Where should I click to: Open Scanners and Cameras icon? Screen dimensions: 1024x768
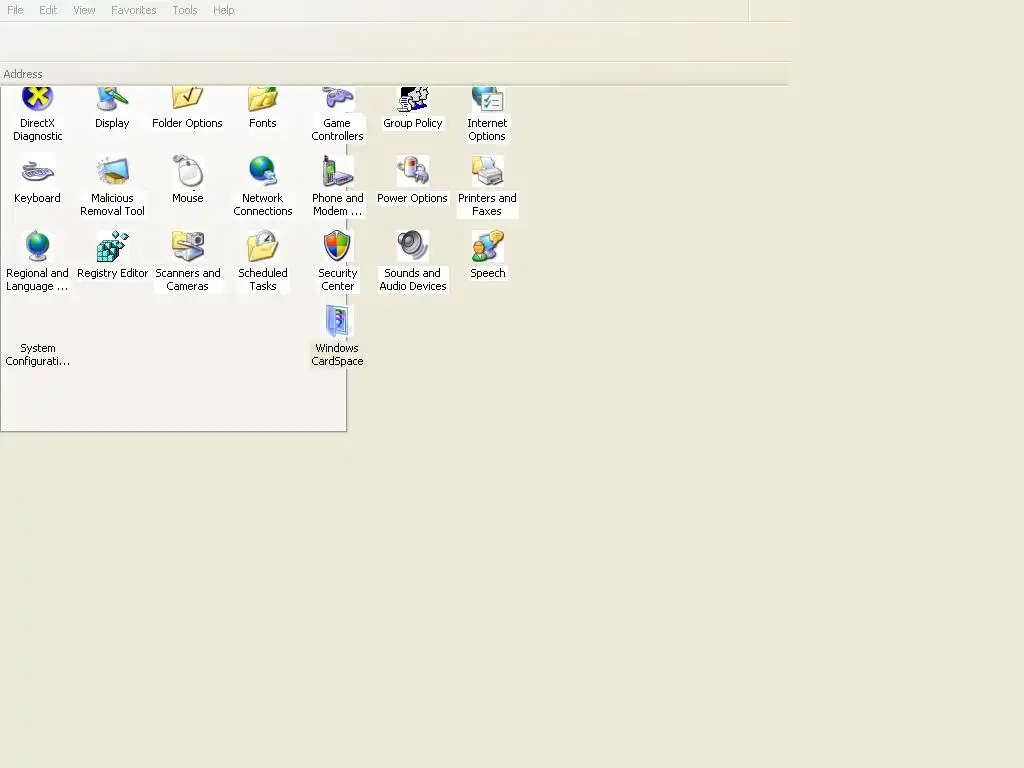(x=187, y=246)
